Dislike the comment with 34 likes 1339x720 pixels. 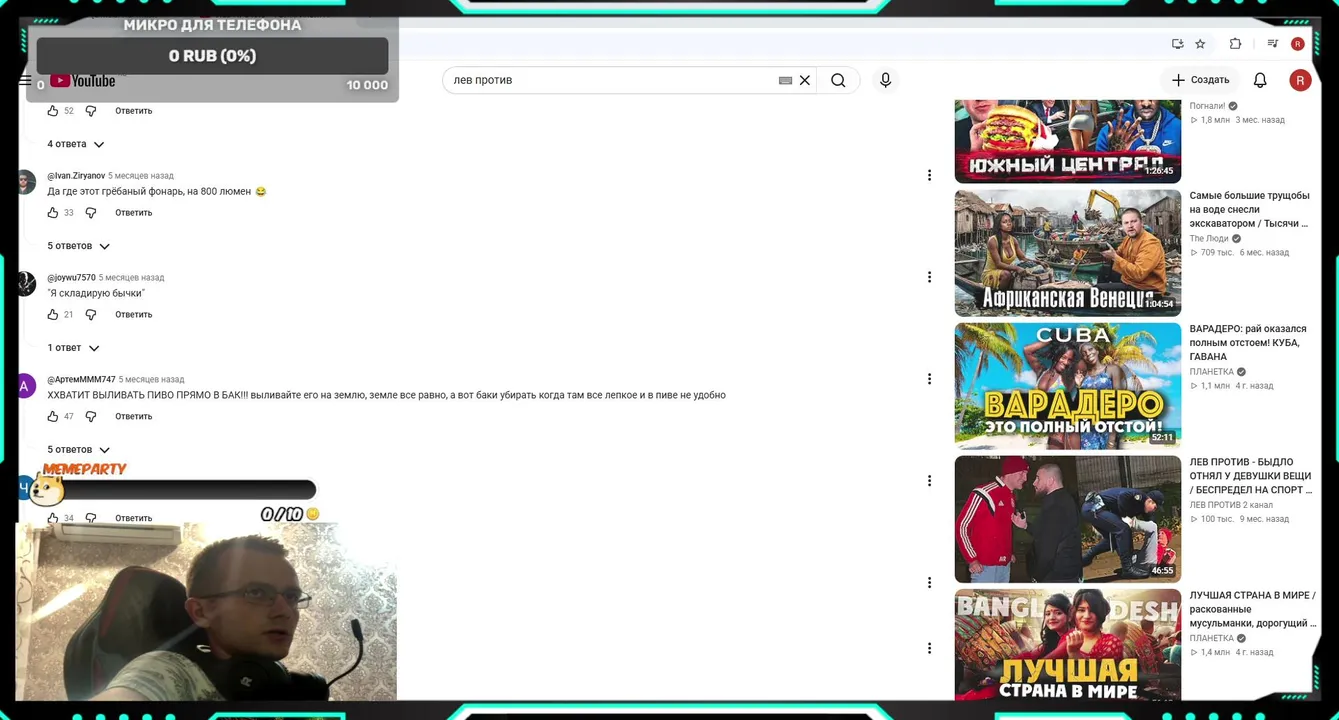point(91,518)
